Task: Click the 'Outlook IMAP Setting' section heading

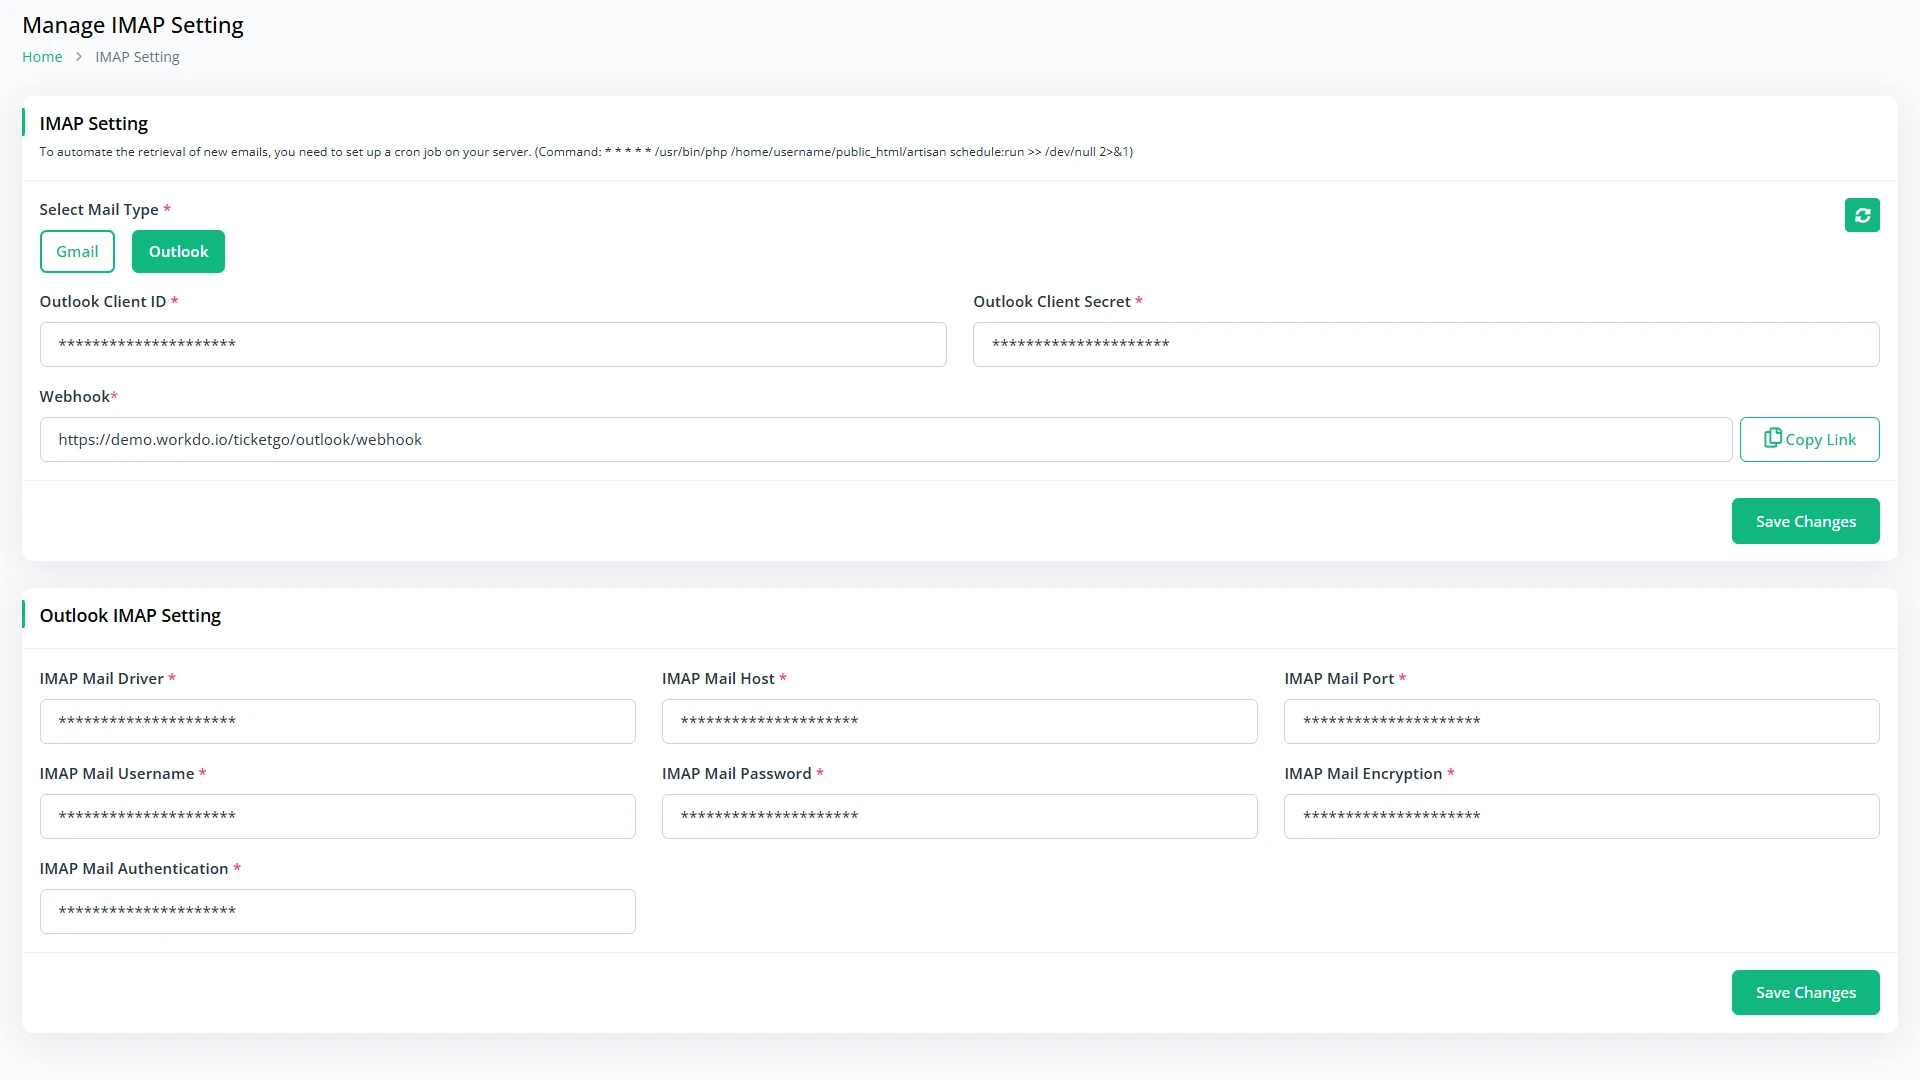Action: click(130, 615)
